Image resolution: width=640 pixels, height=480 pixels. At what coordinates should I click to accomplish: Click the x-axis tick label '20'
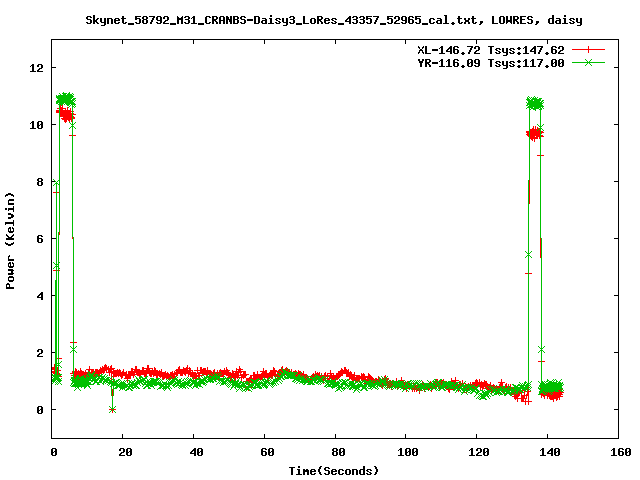(x=125, y=452)
